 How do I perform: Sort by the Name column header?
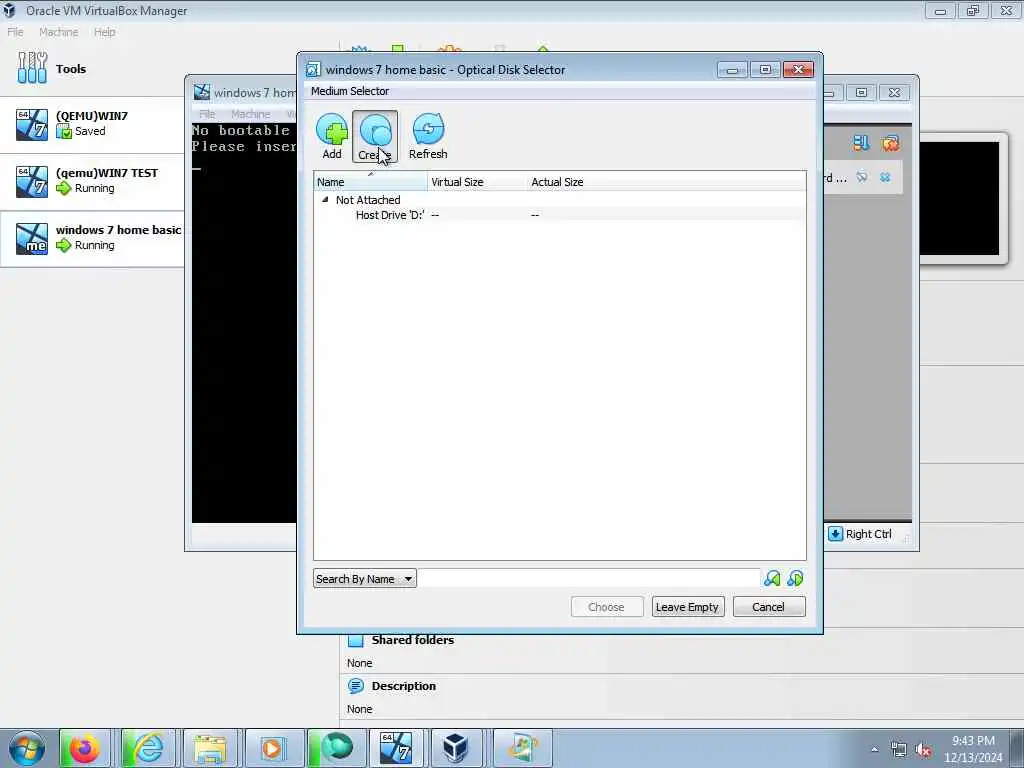(370, 182)
